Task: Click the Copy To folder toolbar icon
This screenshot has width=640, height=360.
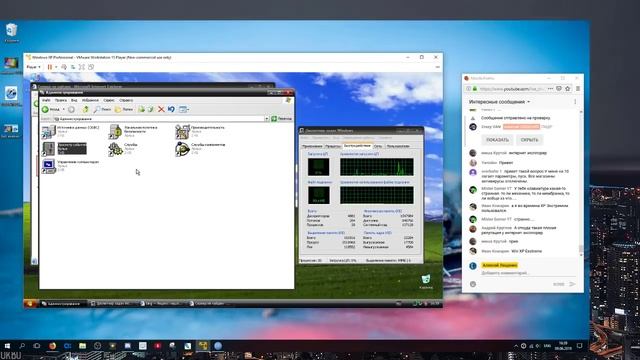Action: (151, 109)
